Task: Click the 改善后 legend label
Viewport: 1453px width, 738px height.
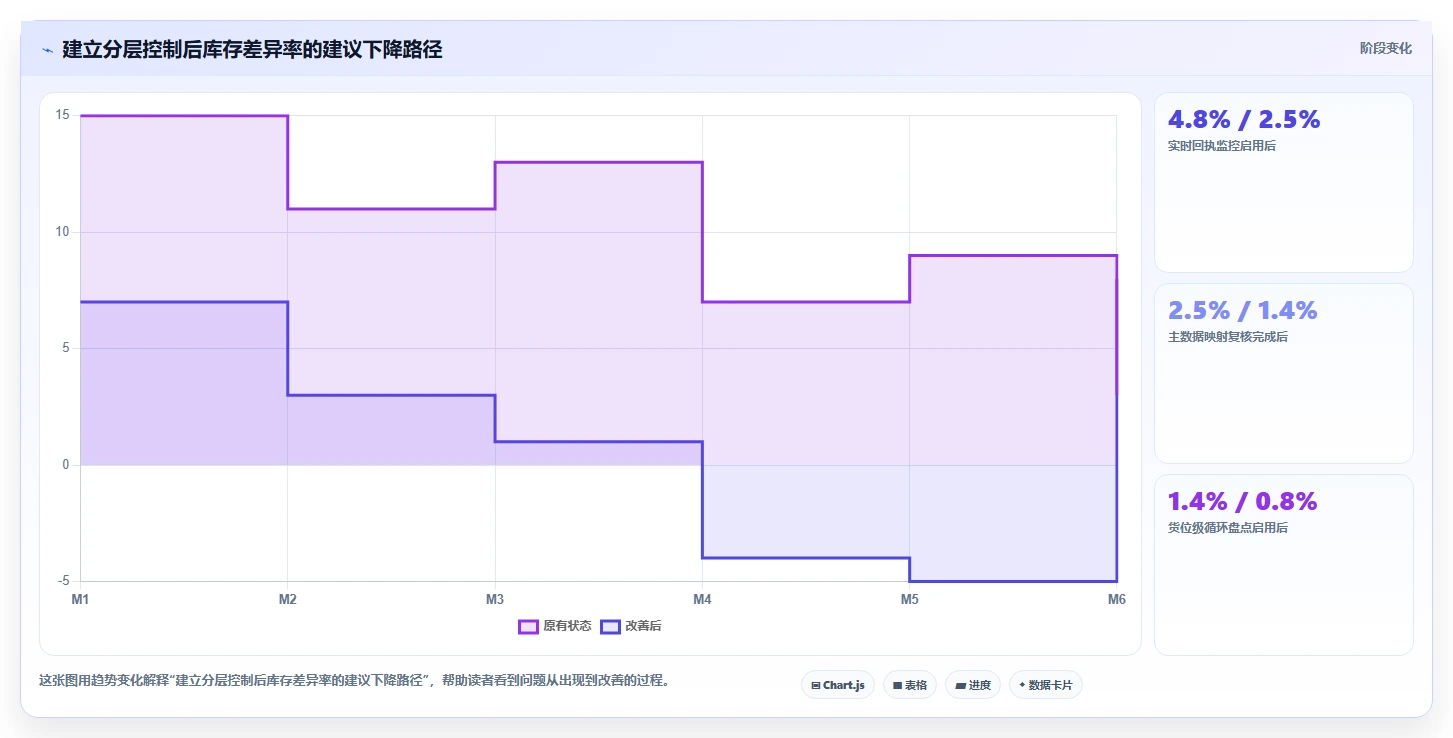Action: point(643,627)
